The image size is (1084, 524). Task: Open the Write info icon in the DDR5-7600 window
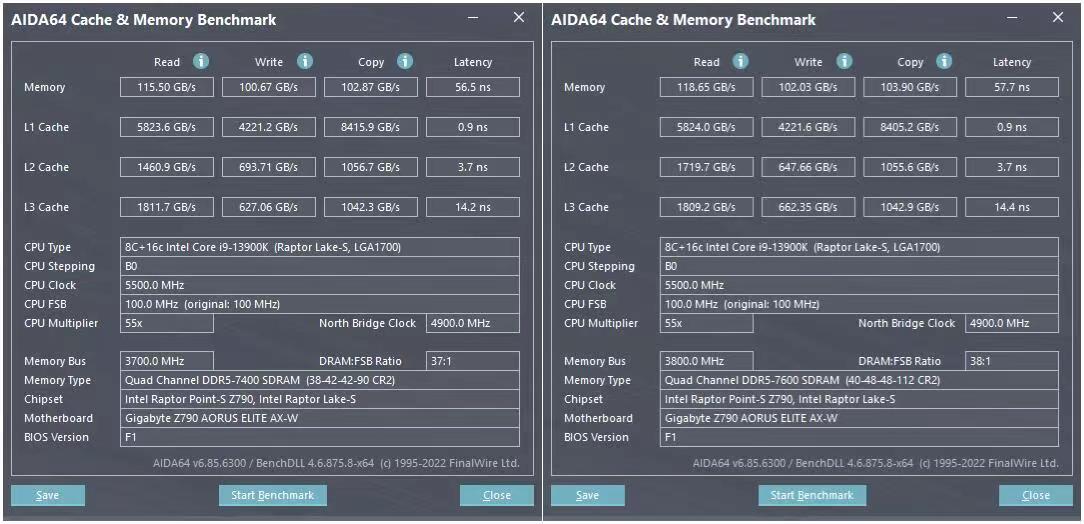844,61
